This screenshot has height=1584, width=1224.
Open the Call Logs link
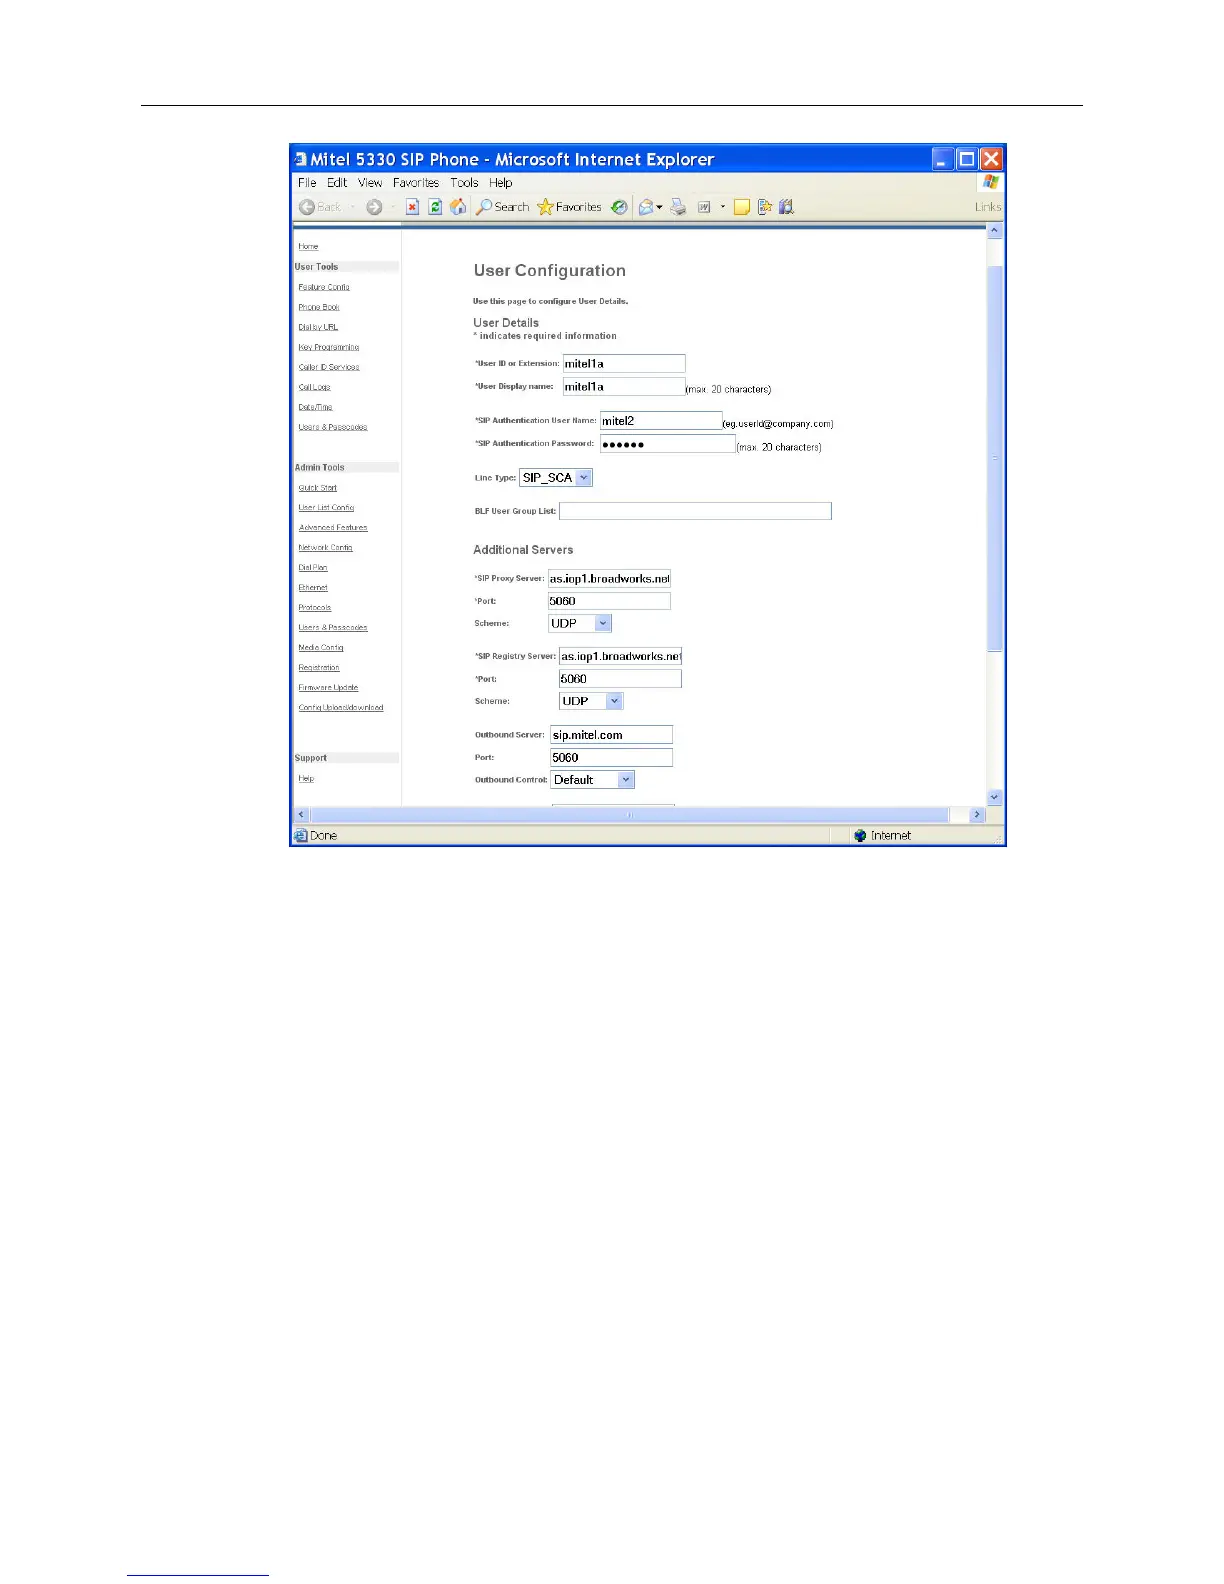pos(314,387)
